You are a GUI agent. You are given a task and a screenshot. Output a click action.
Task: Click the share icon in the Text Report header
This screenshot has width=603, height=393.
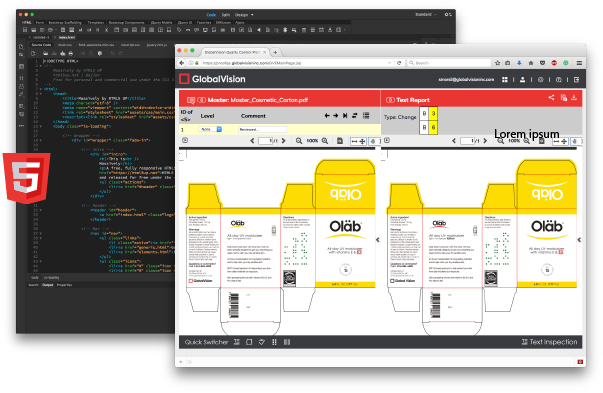point(551,97)
